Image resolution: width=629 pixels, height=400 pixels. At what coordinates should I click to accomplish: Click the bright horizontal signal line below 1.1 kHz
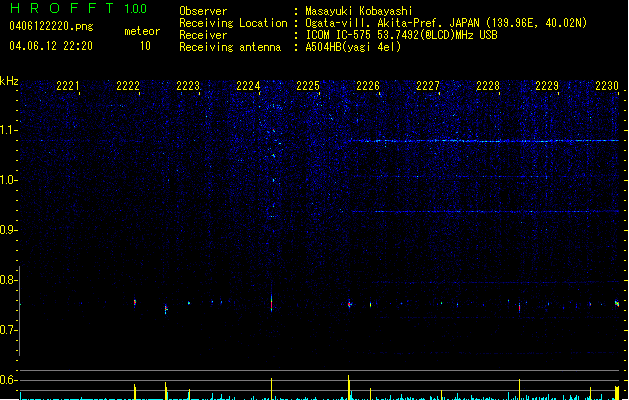[x=483, y=141]
